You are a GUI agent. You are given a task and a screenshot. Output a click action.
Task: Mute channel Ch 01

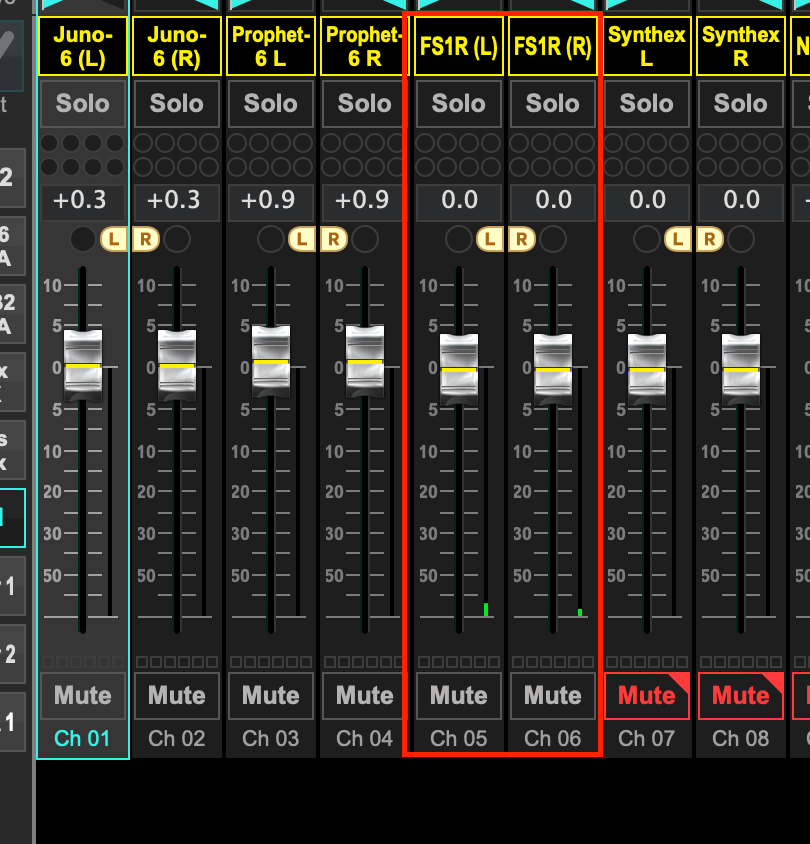pyautogui.click(x=83, y=695)
